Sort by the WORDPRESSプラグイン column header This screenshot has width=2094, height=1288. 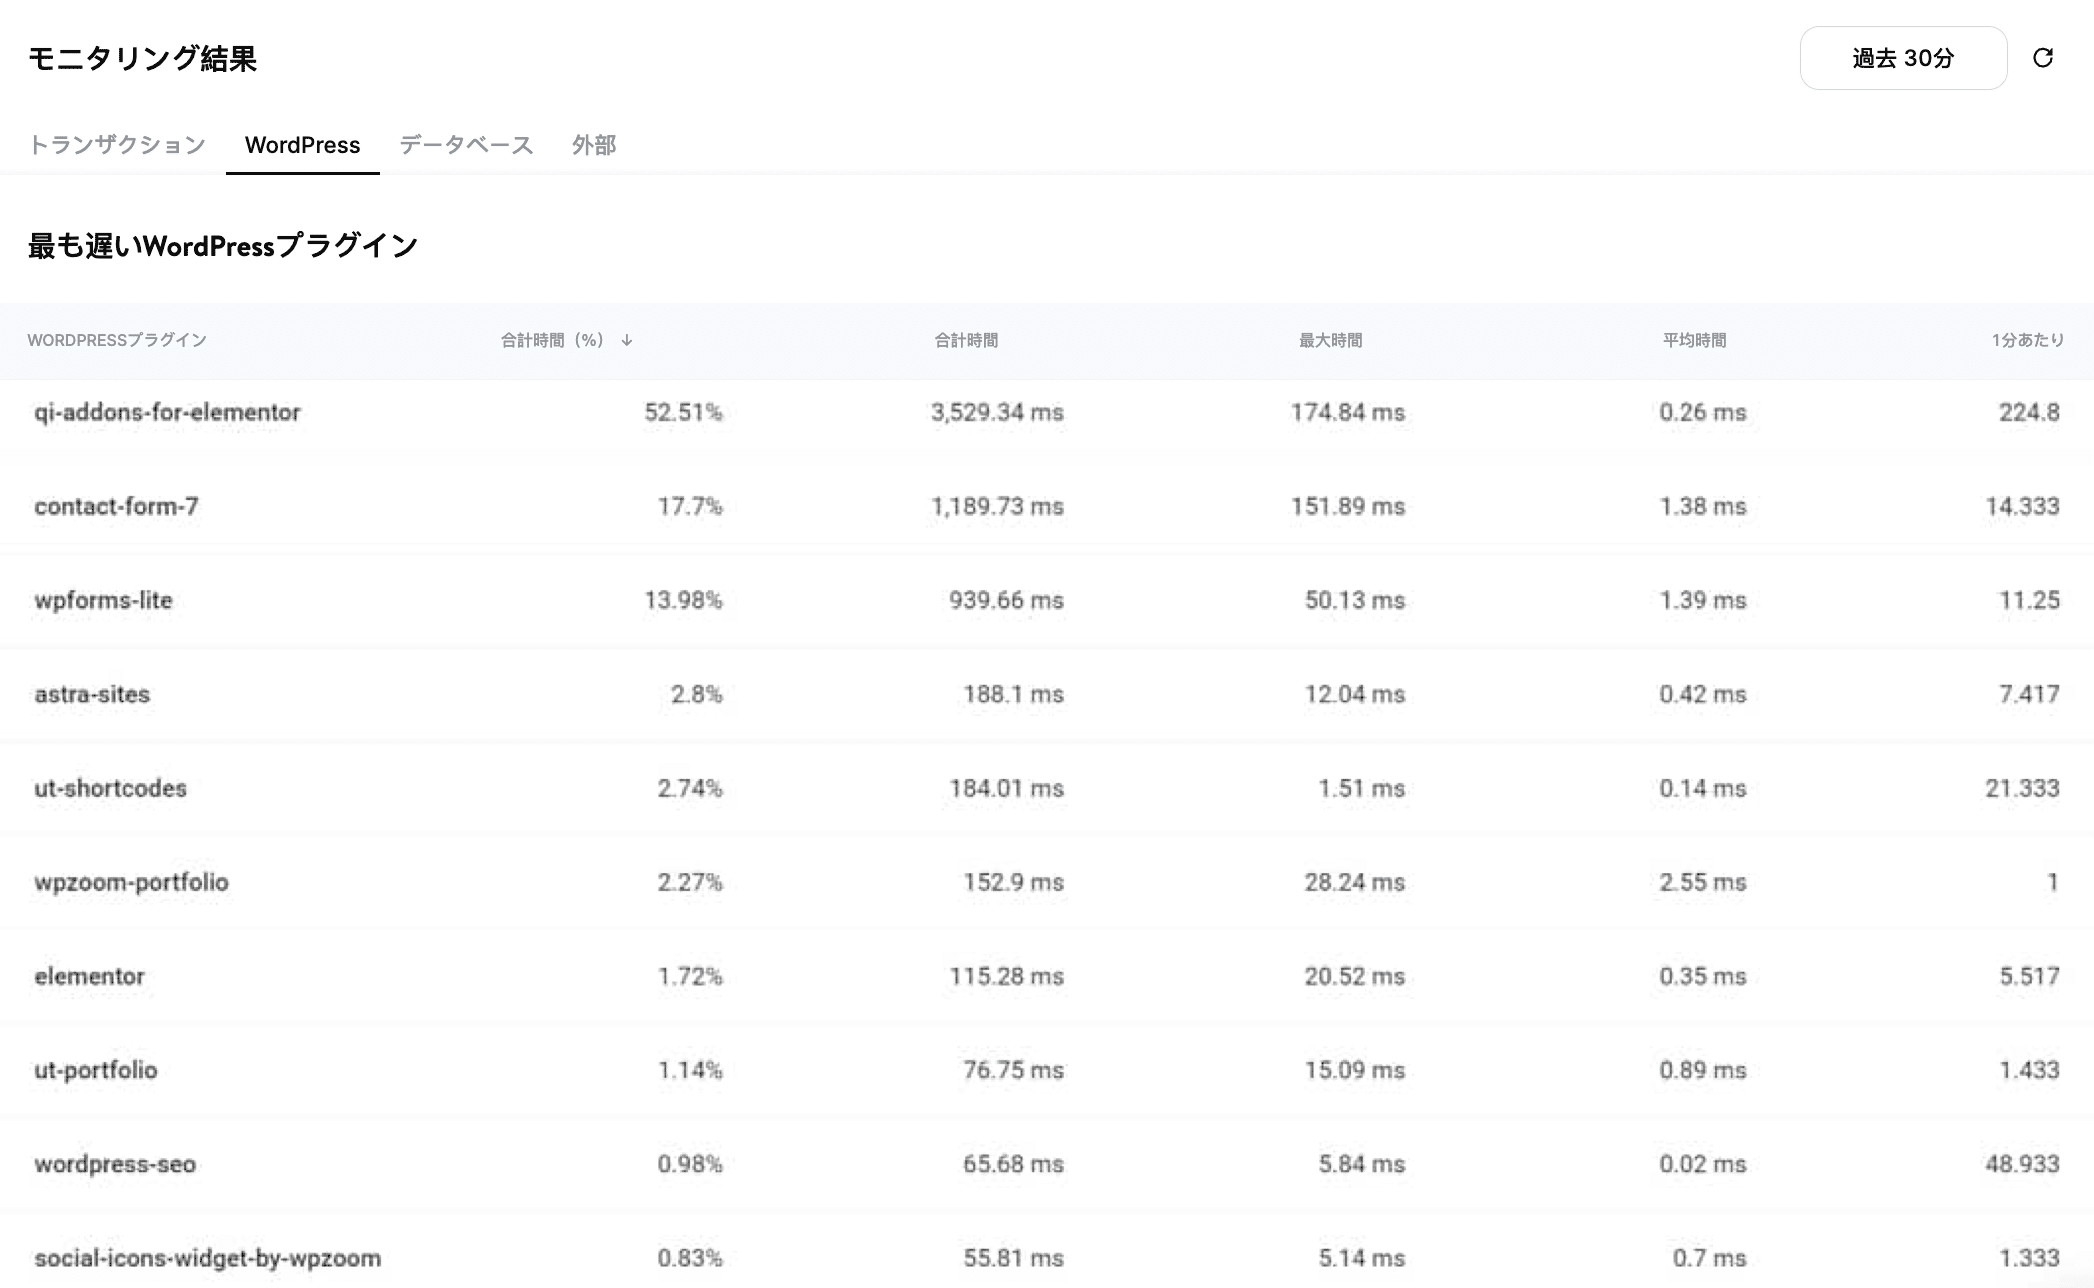119,340
